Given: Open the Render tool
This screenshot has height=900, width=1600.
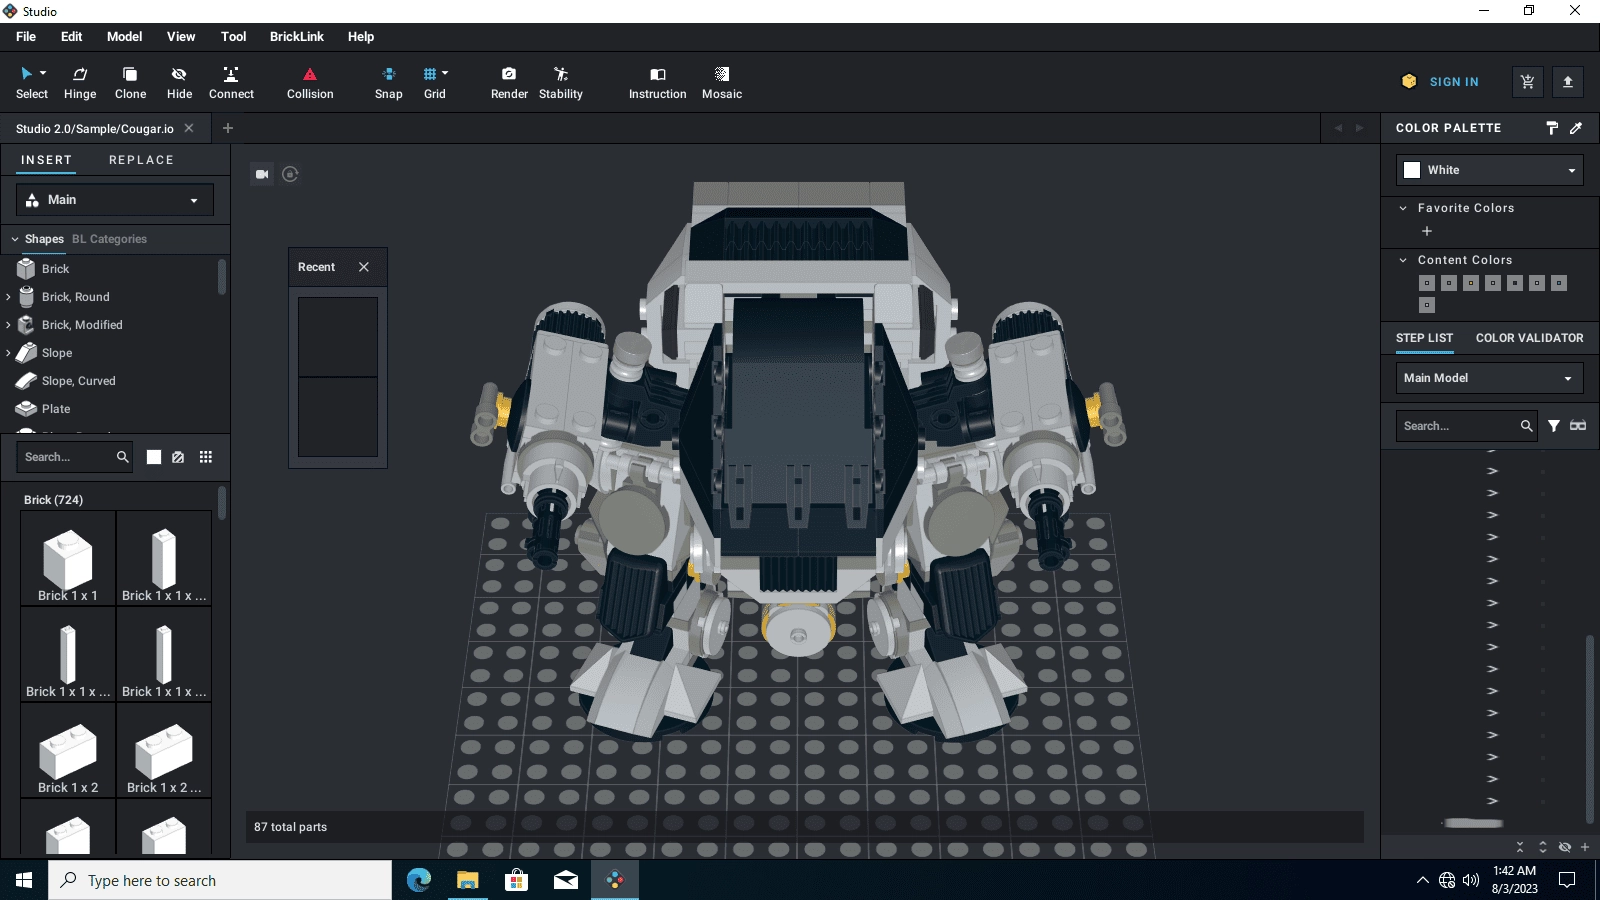Looking at the screenshot, I should click(x=509, y=83).
